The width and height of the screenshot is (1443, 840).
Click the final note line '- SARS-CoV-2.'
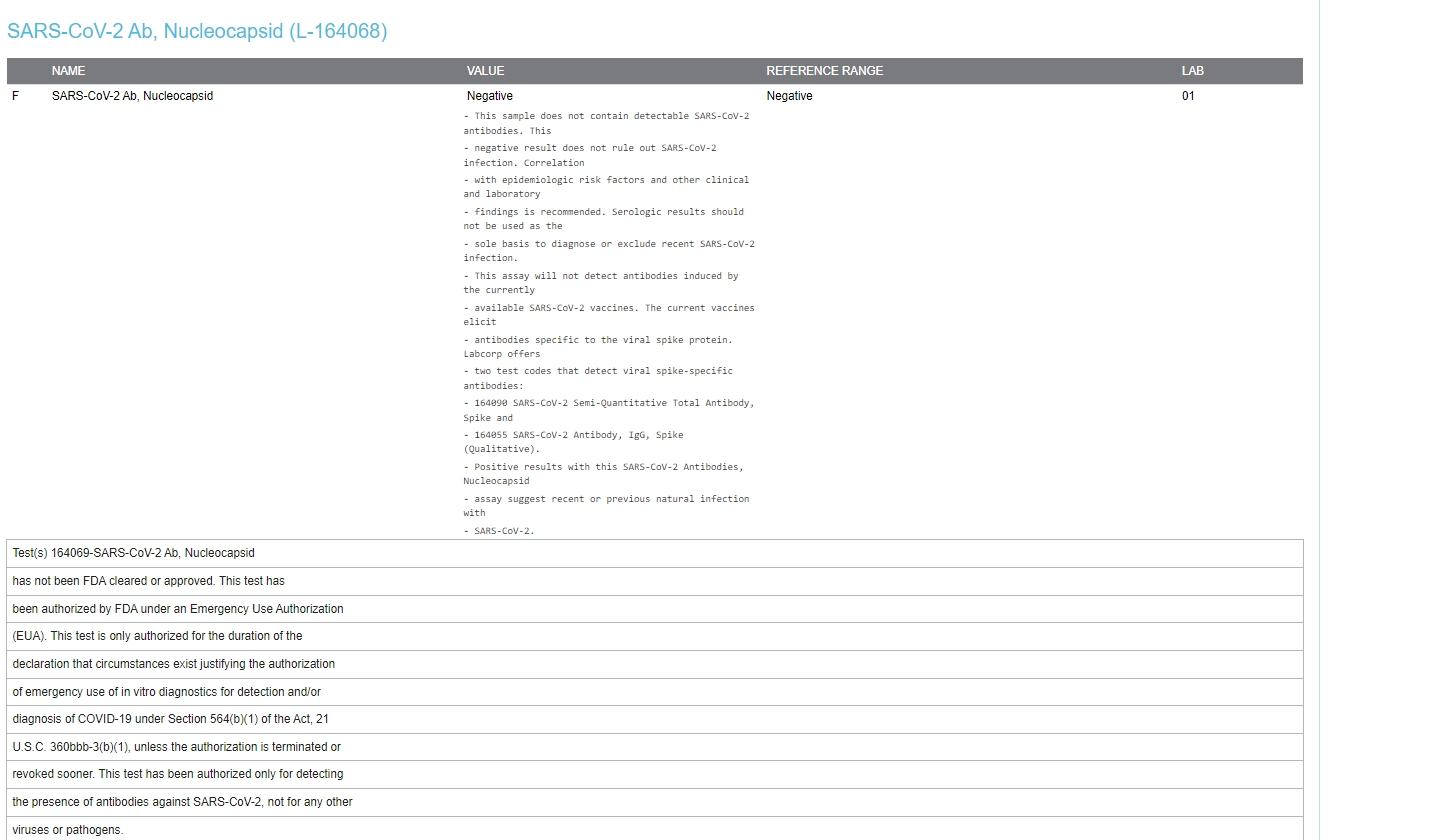(499, 531)
